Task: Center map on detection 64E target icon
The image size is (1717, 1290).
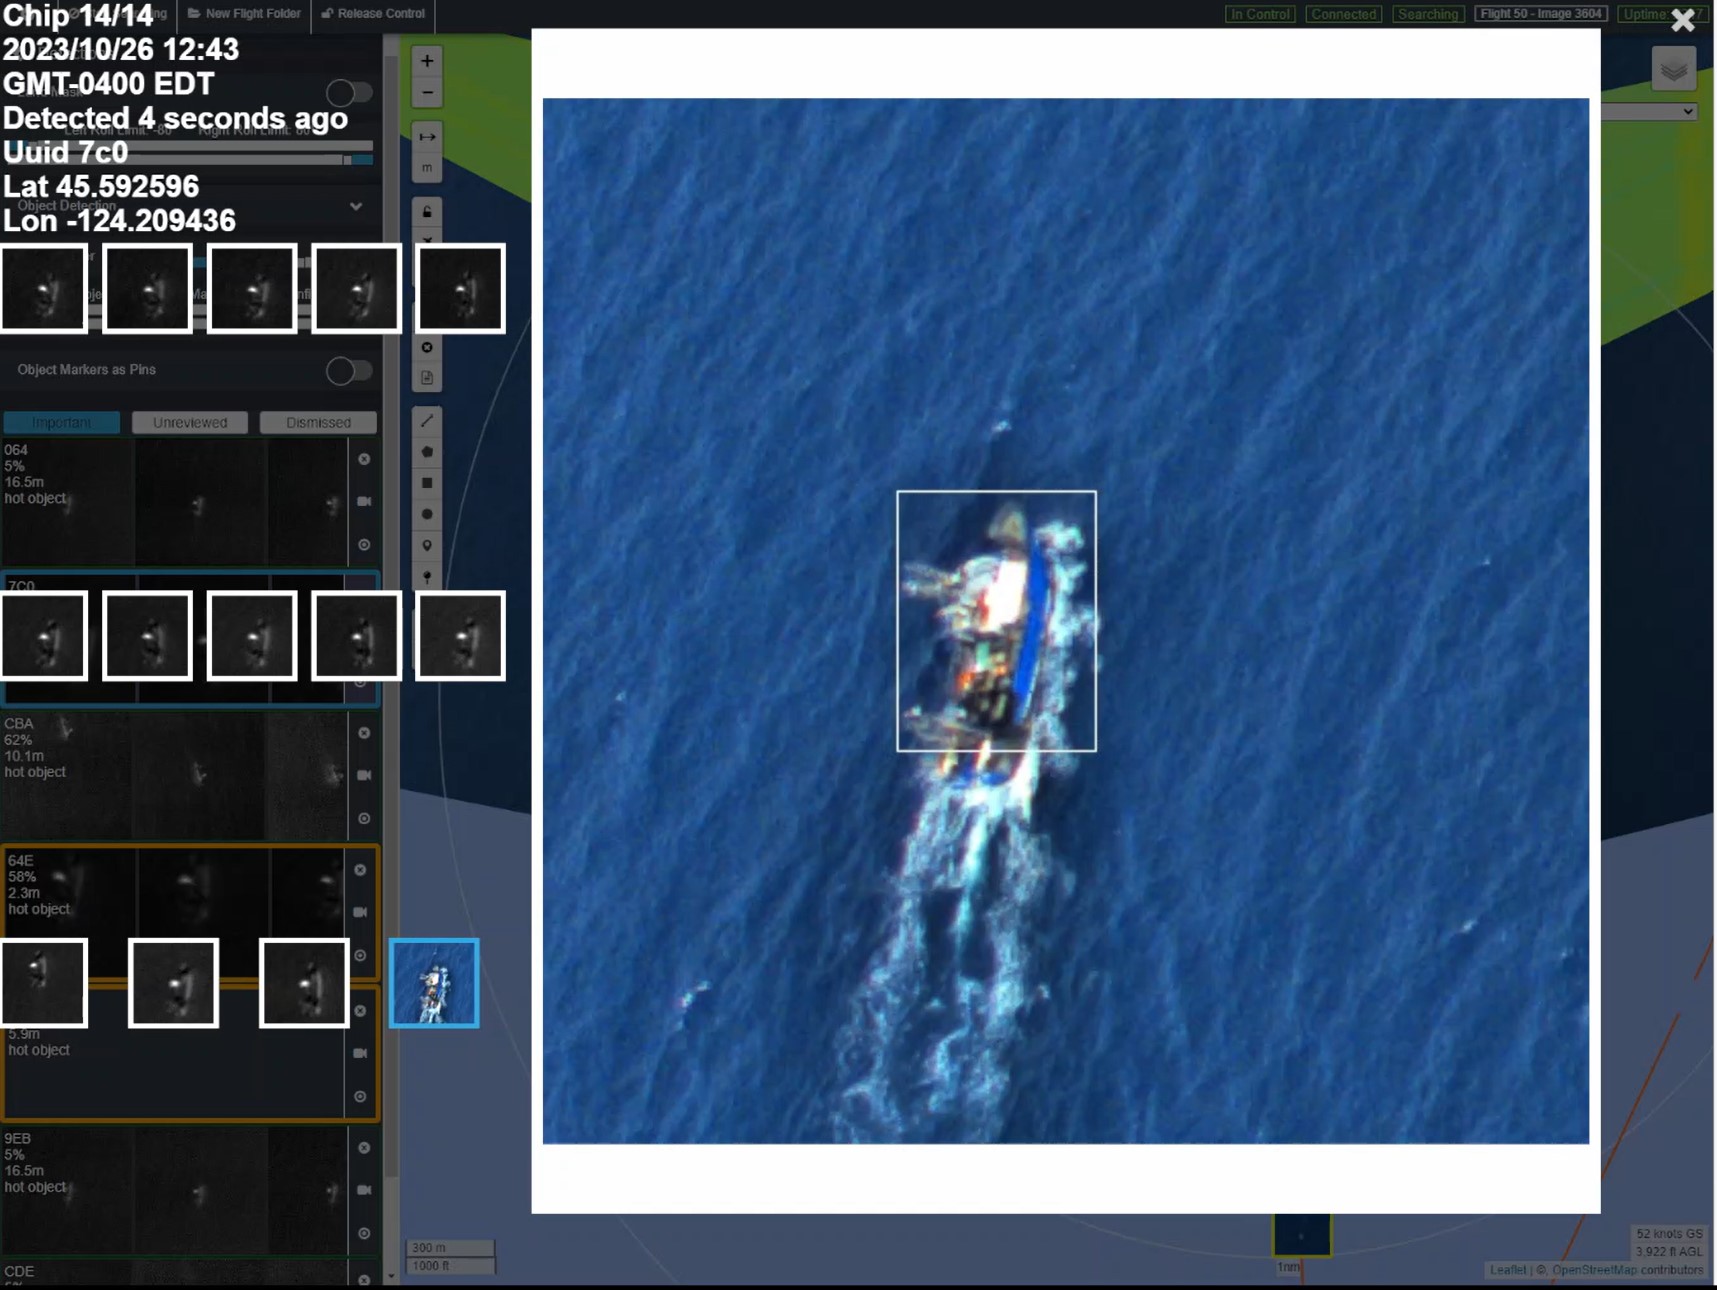Action: click(360, 956)
